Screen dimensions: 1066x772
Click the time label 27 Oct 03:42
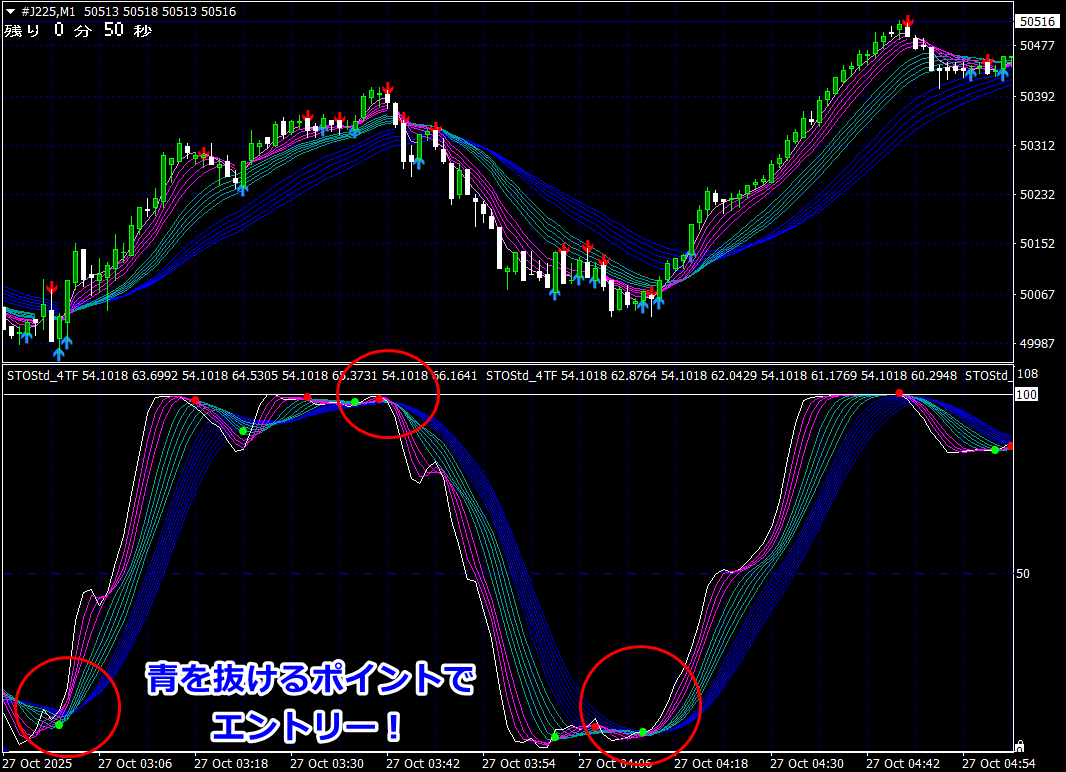pos(423,763)
